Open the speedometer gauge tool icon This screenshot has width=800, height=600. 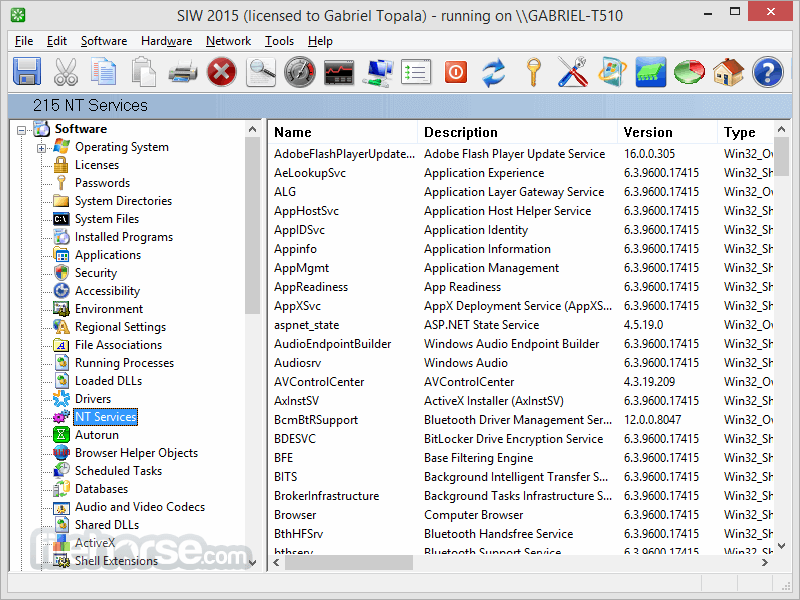(x=300, y=71)
